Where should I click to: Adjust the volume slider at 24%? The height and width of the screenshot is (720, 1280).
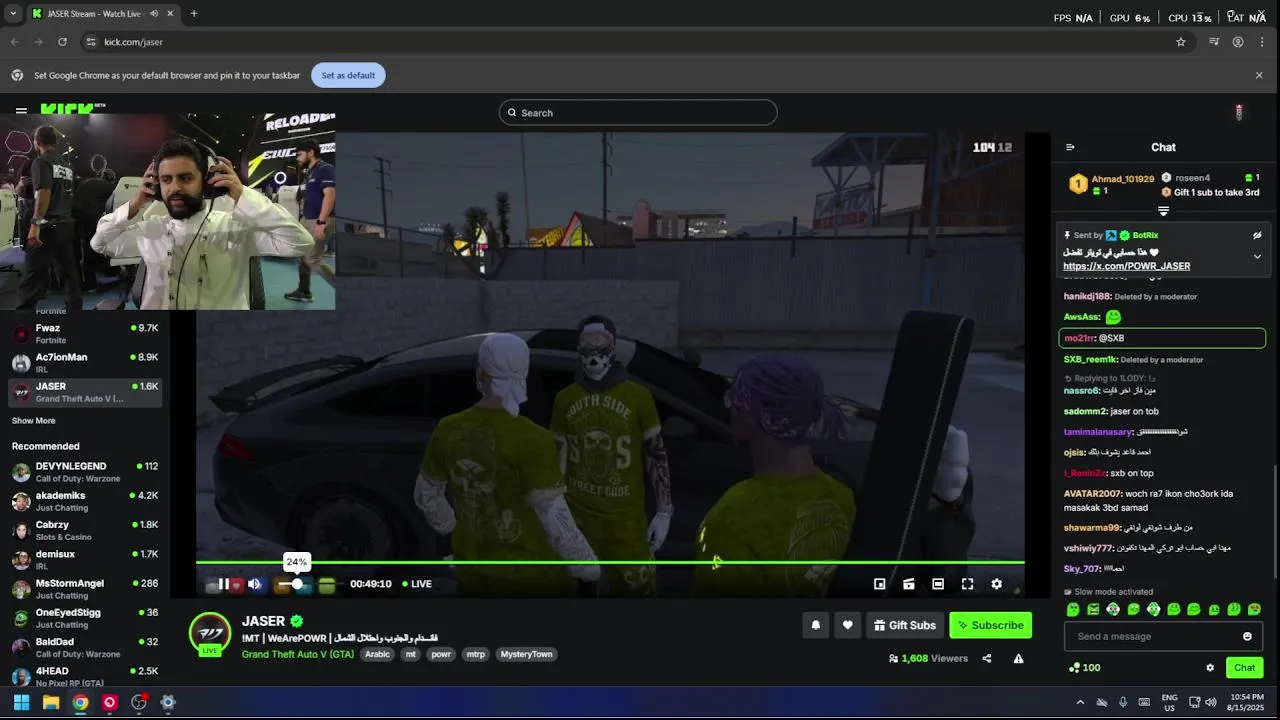pyautogui.click(x=297, y=584)
